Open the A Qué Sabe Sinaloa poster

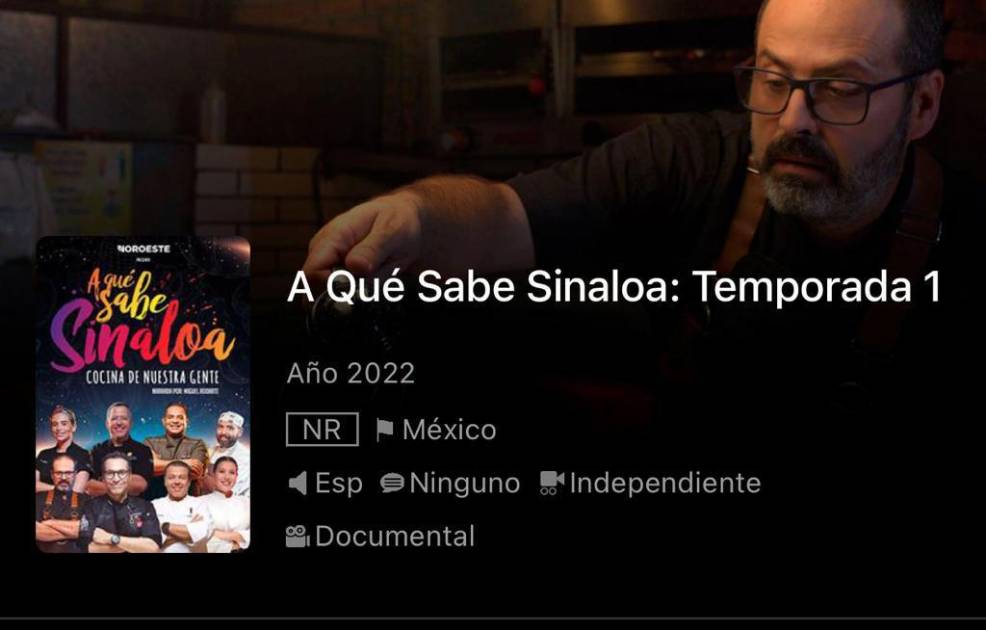point(143,394)
